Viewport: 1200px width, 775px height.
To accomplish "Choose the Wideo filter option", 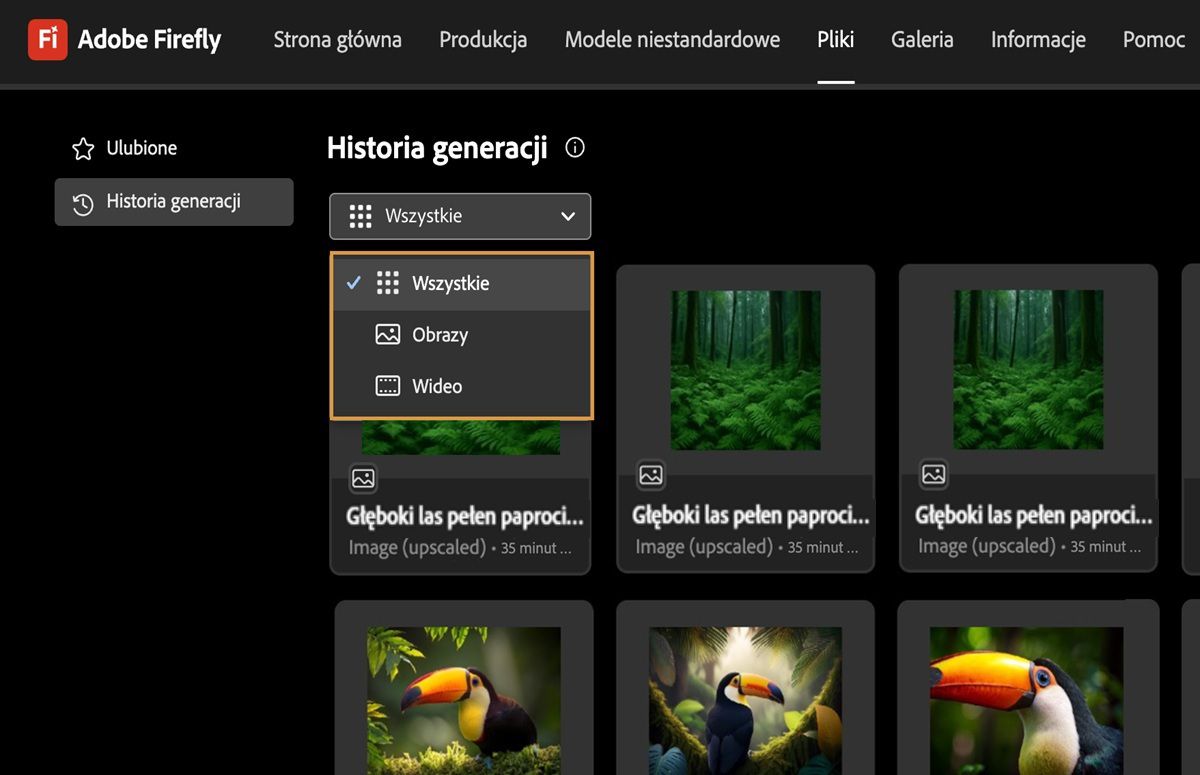I will (x=437, y=386).
